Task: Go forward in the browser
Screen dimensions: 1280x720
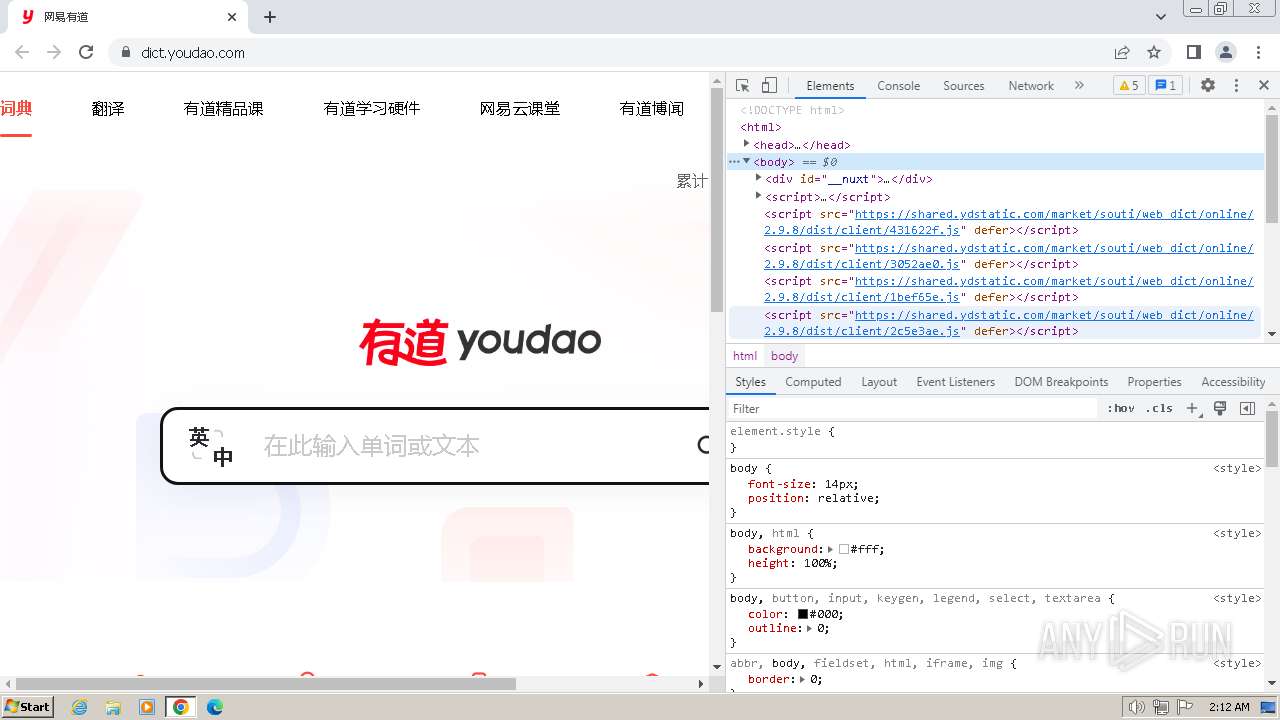Action: point(54,52)
